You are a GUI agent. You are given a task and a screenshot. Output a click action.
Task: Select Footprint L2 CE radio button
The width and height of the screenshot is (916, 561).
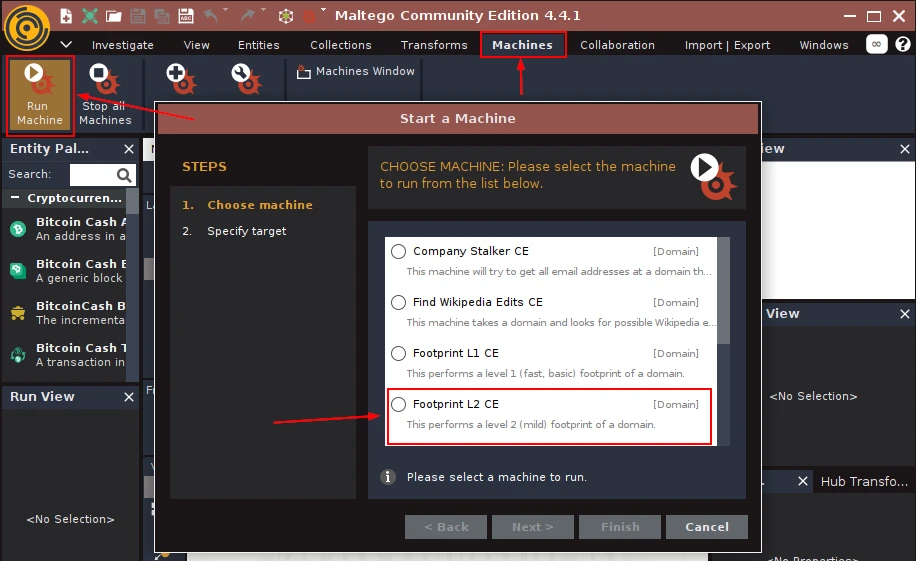click(x=399, y=404)
